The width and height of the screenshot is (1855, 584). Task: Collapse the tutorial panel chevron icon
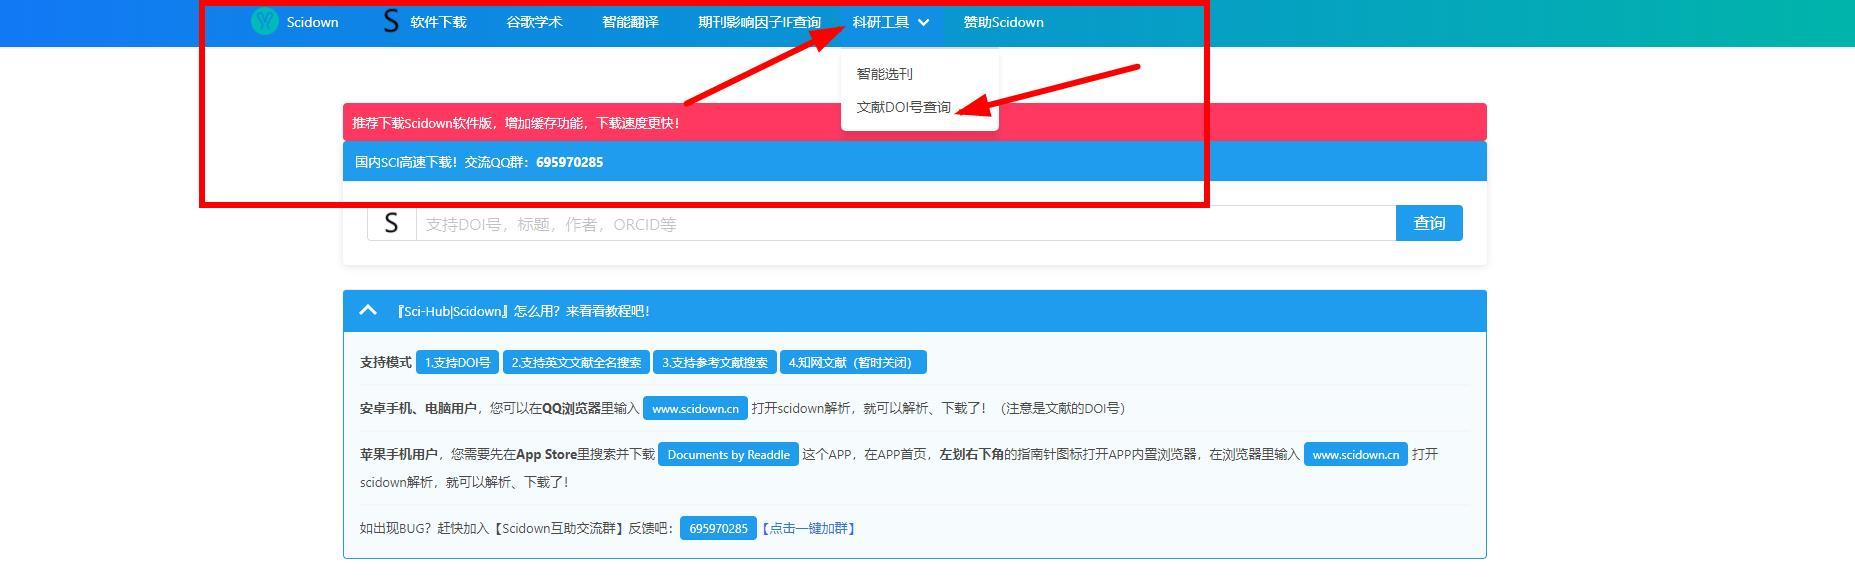(x=368, y=310)
